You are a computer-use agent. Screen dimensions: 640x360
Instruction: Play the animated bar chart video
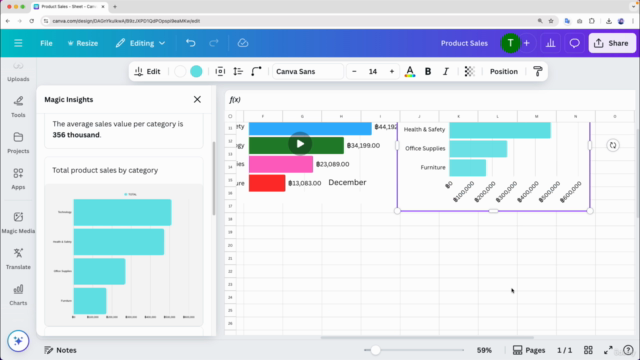pos(300,144)
